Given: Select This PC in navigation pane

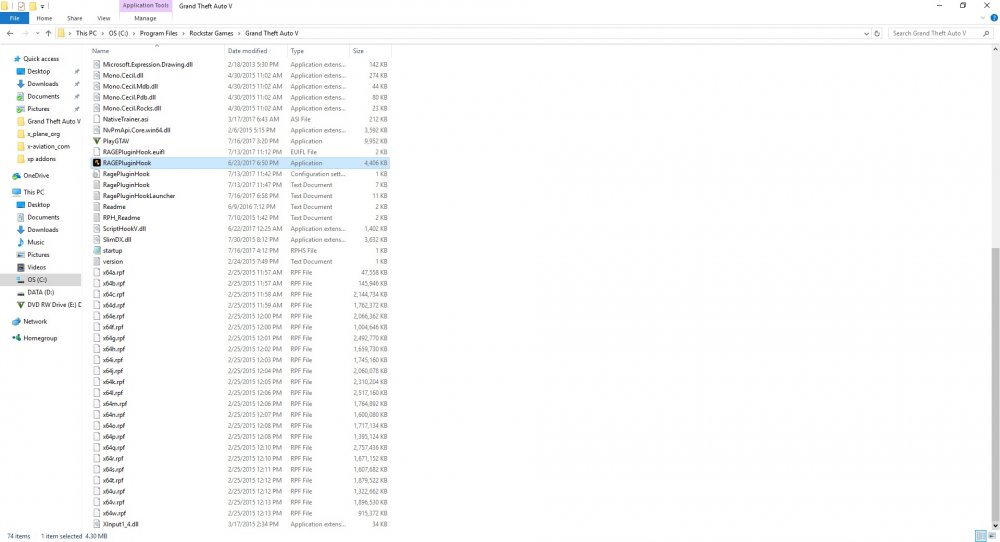Looking at the screenshot, I should coord(33,192).
